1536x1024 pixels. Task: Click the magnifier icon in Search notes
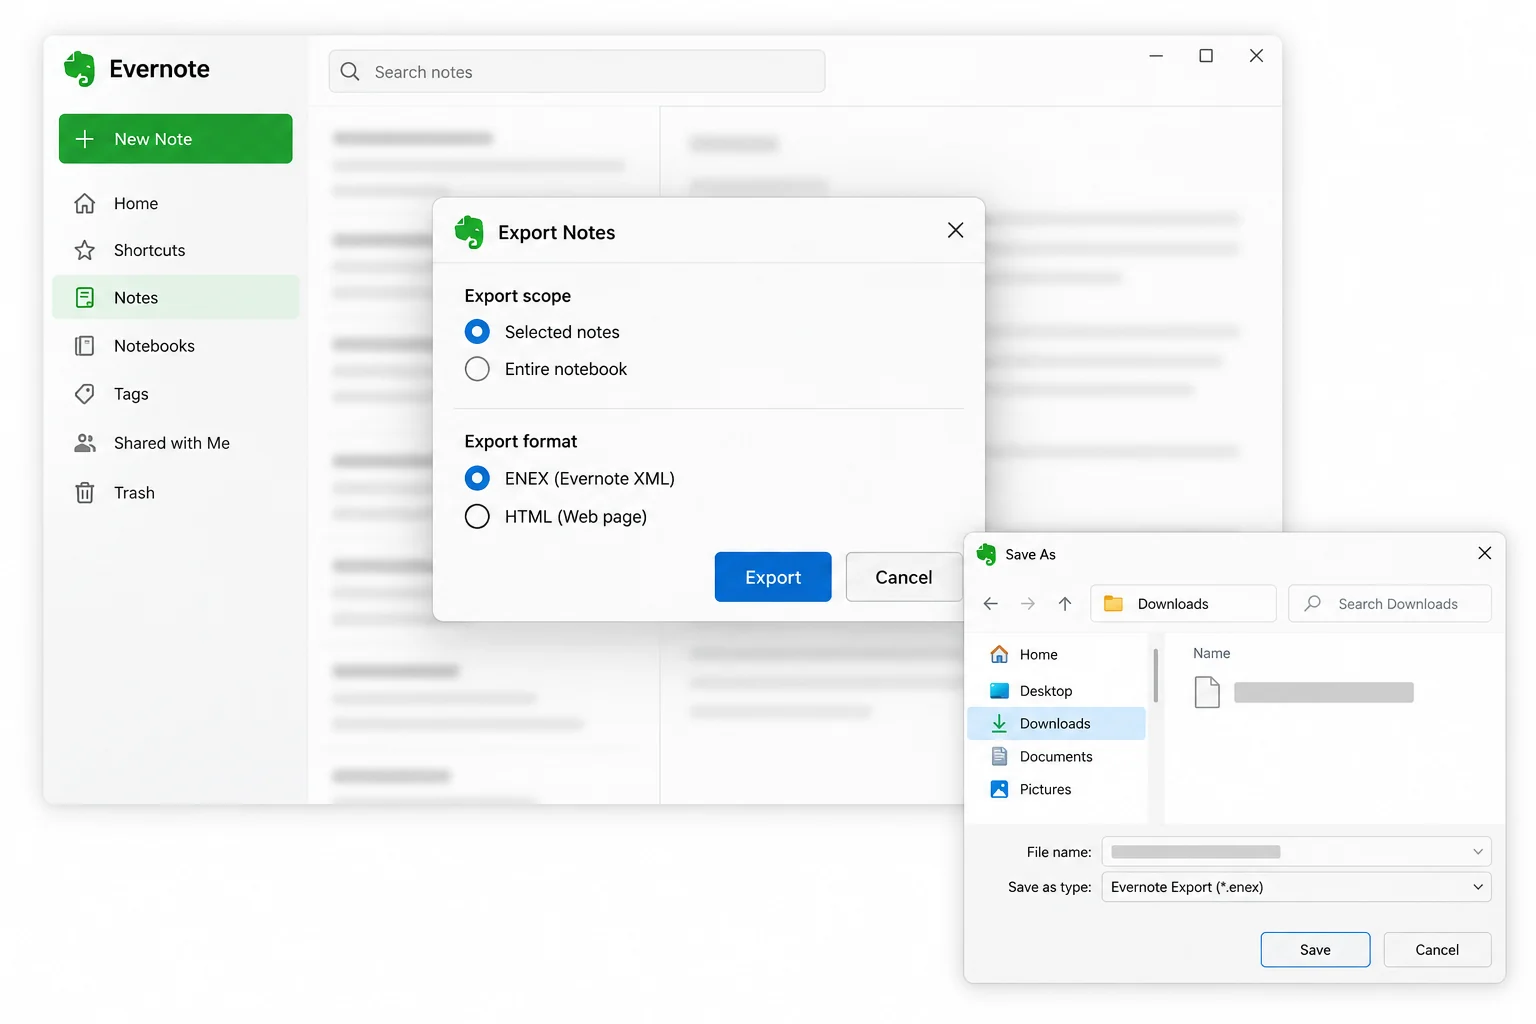(x=350, y=72)
